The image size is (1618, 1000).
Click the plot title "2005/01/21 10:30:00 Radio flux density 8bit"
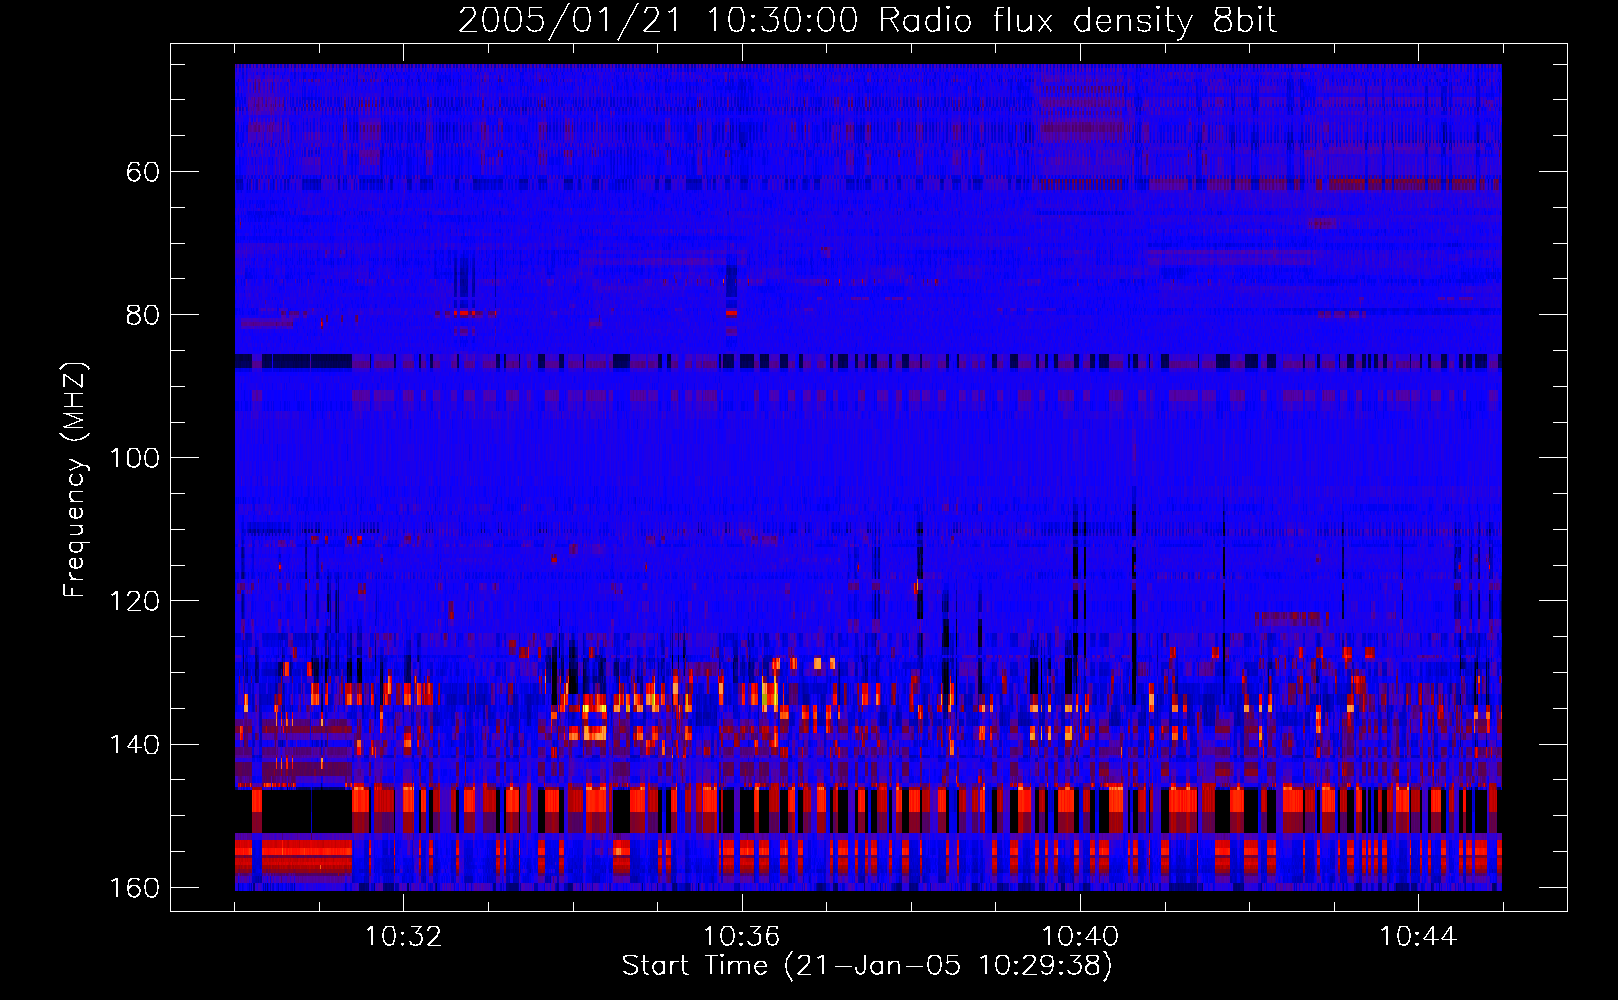coord(867,21)
